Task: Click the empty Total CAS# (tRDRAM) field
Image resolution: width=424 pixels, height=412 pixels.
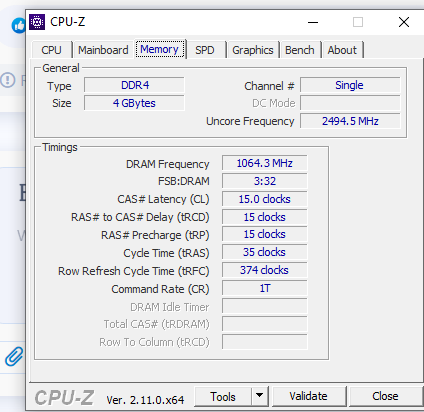Action: click(x=265, y=324)
